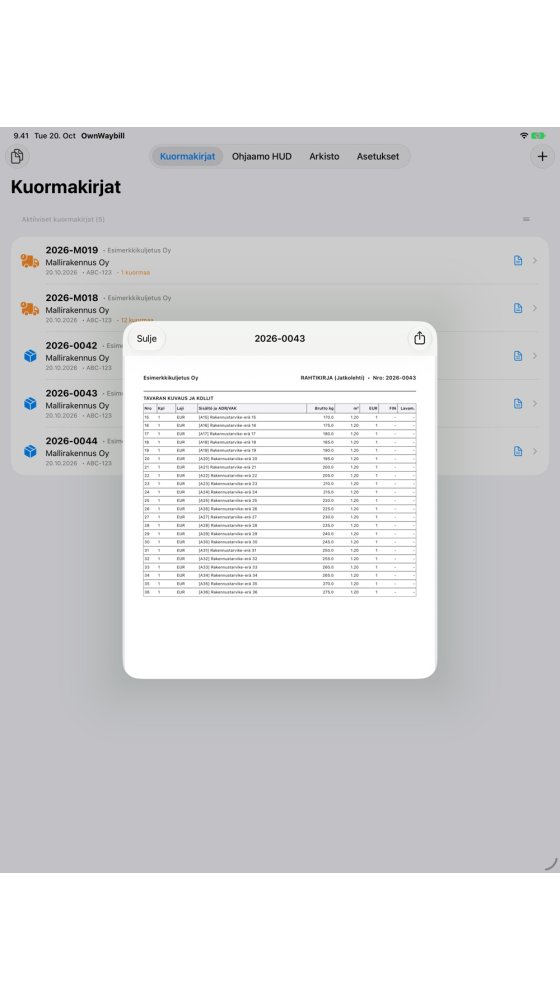Click table row "Rakennustarvike-erä 28"

[279, 526]
